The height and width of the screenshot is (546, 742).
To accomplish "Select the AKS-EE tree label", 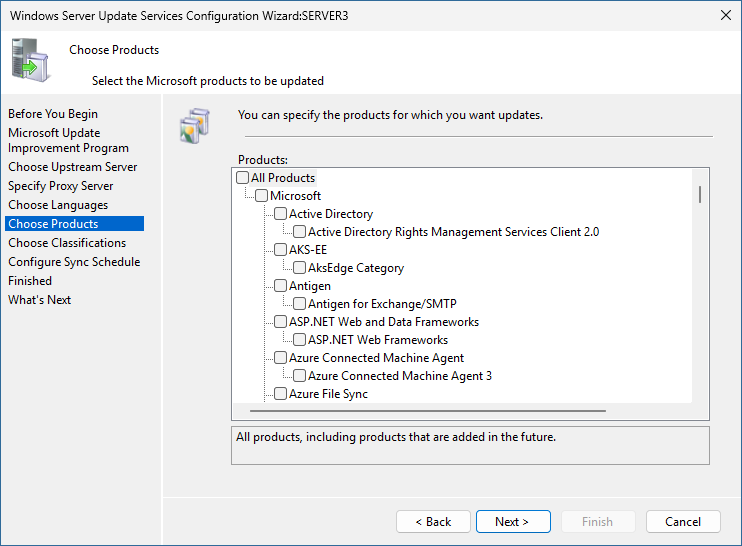I will click(x=308, y=250).
